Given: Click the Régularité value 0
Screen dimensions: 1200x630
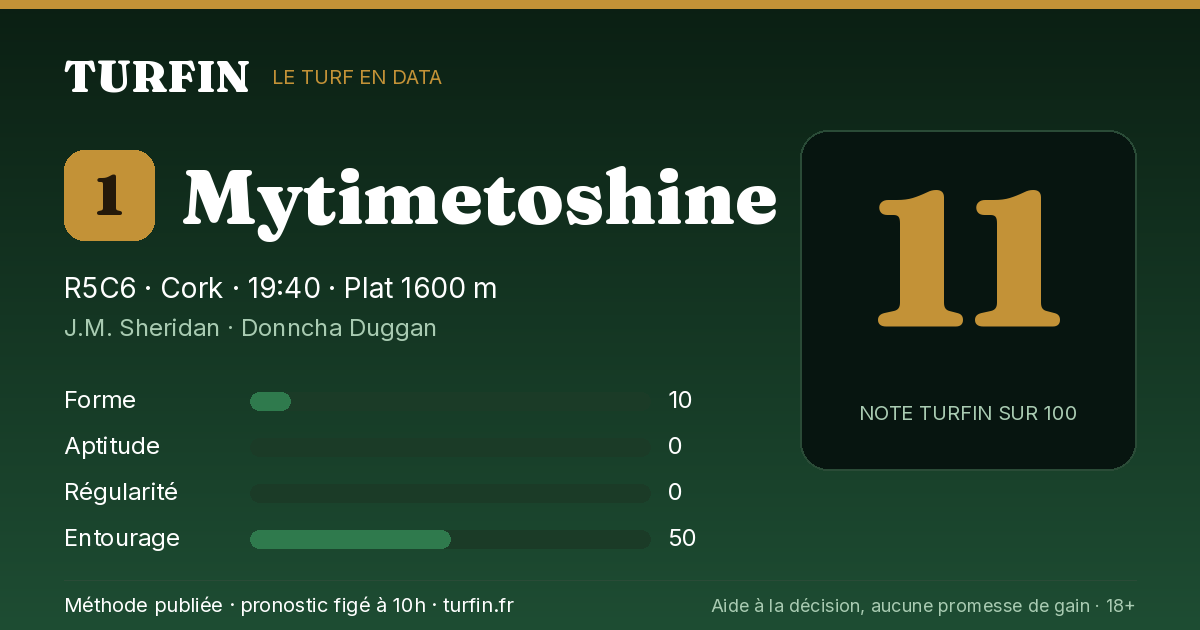Looking at the screenshot, I should click(x=675, y=492).
